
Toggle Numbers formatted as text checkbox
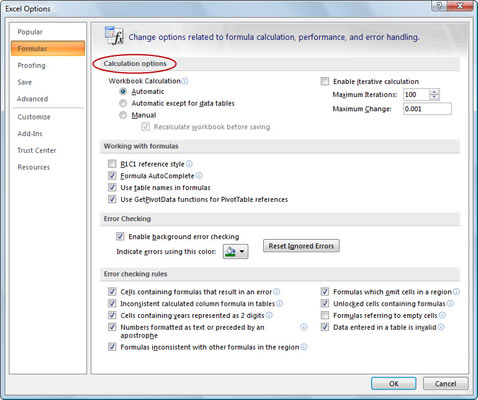(x=112, y=327)
